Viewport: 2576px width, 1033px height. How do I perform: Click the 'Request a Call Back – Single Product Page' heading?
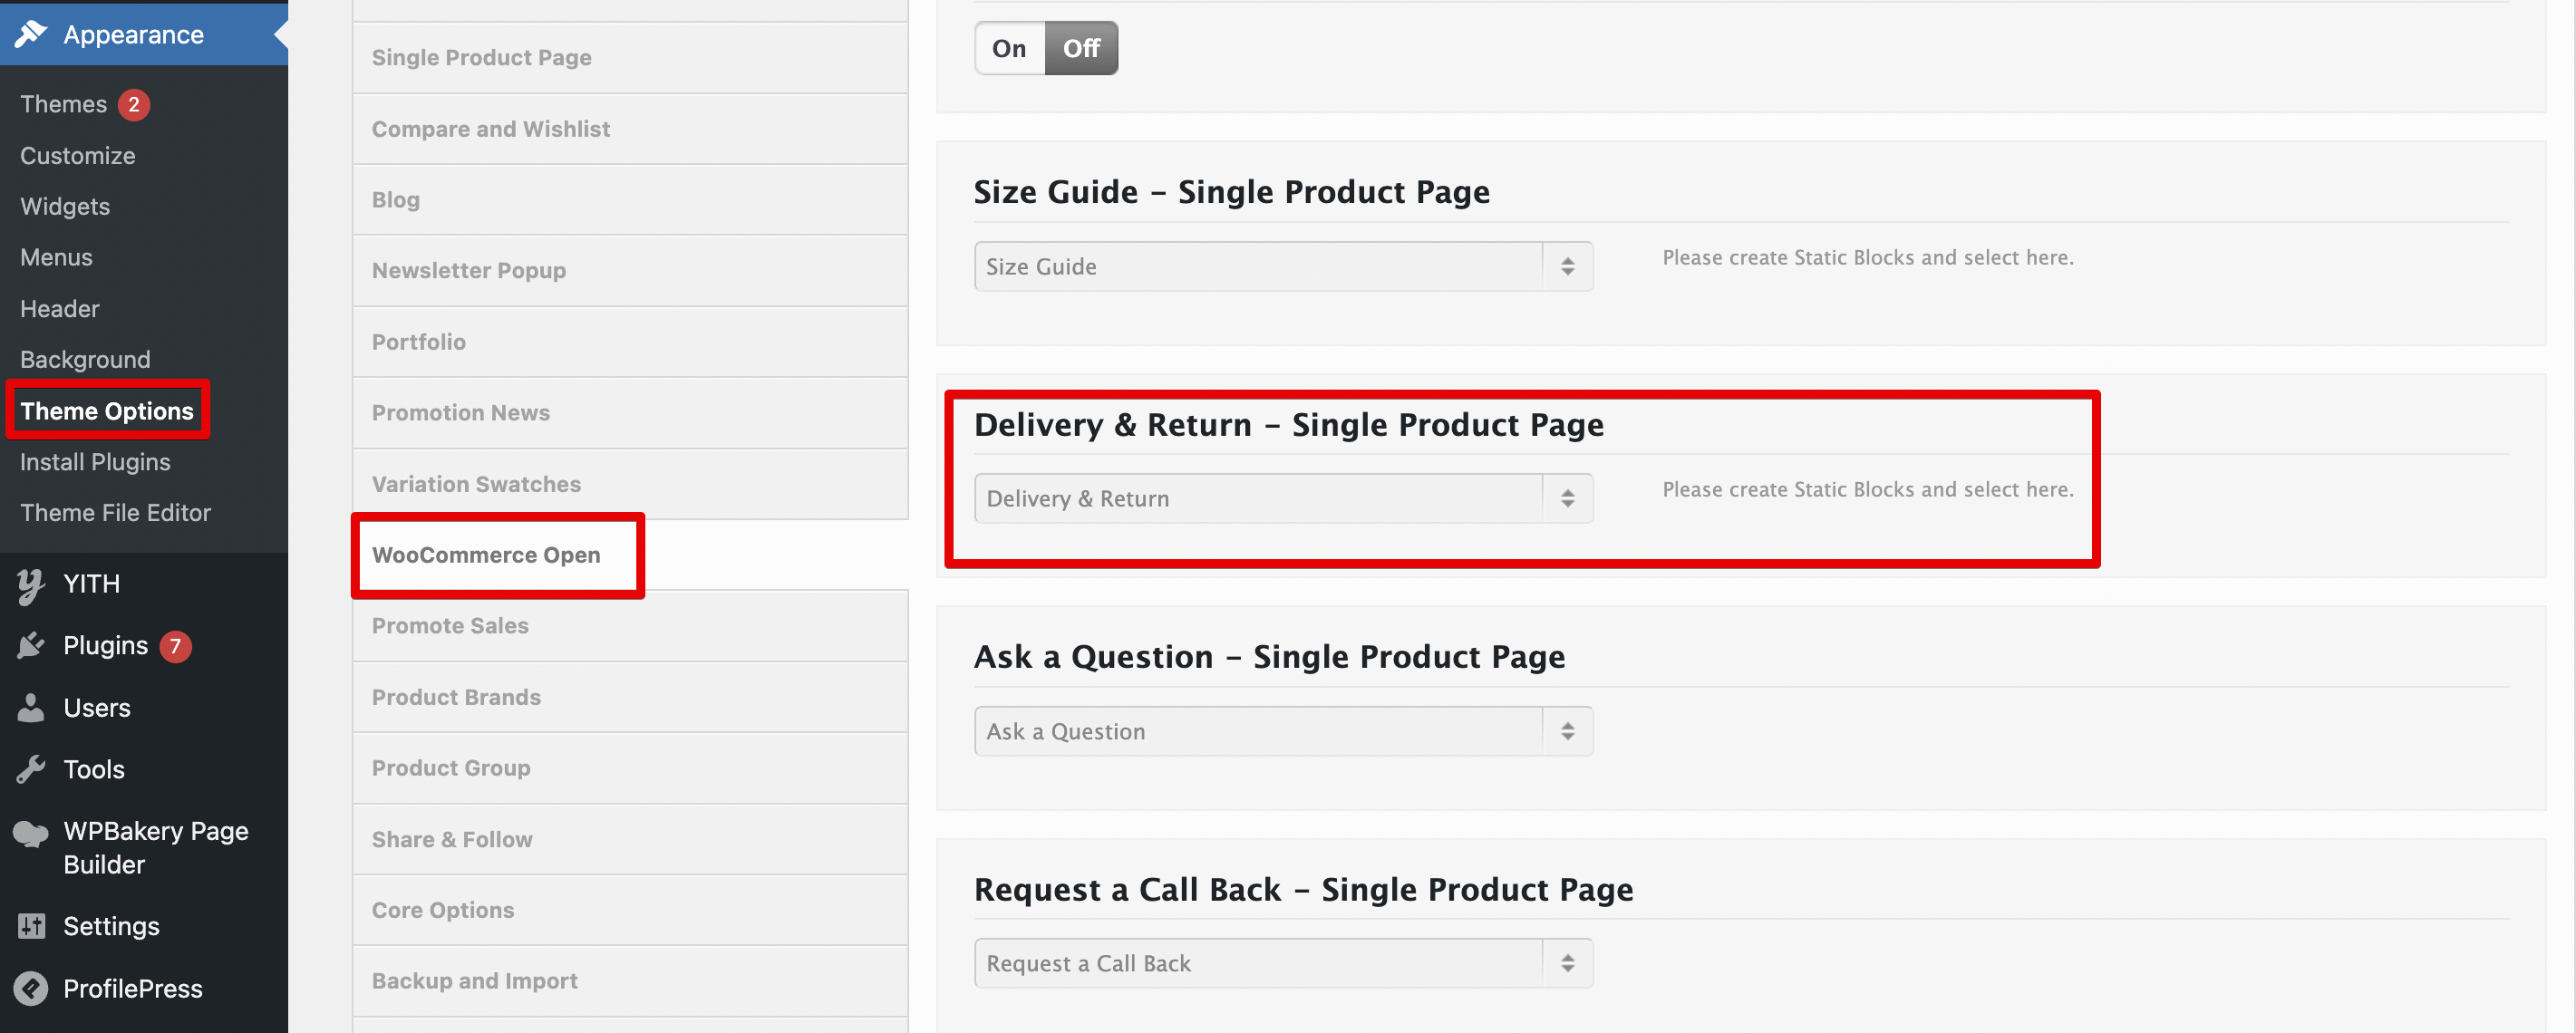(1303, 890)
